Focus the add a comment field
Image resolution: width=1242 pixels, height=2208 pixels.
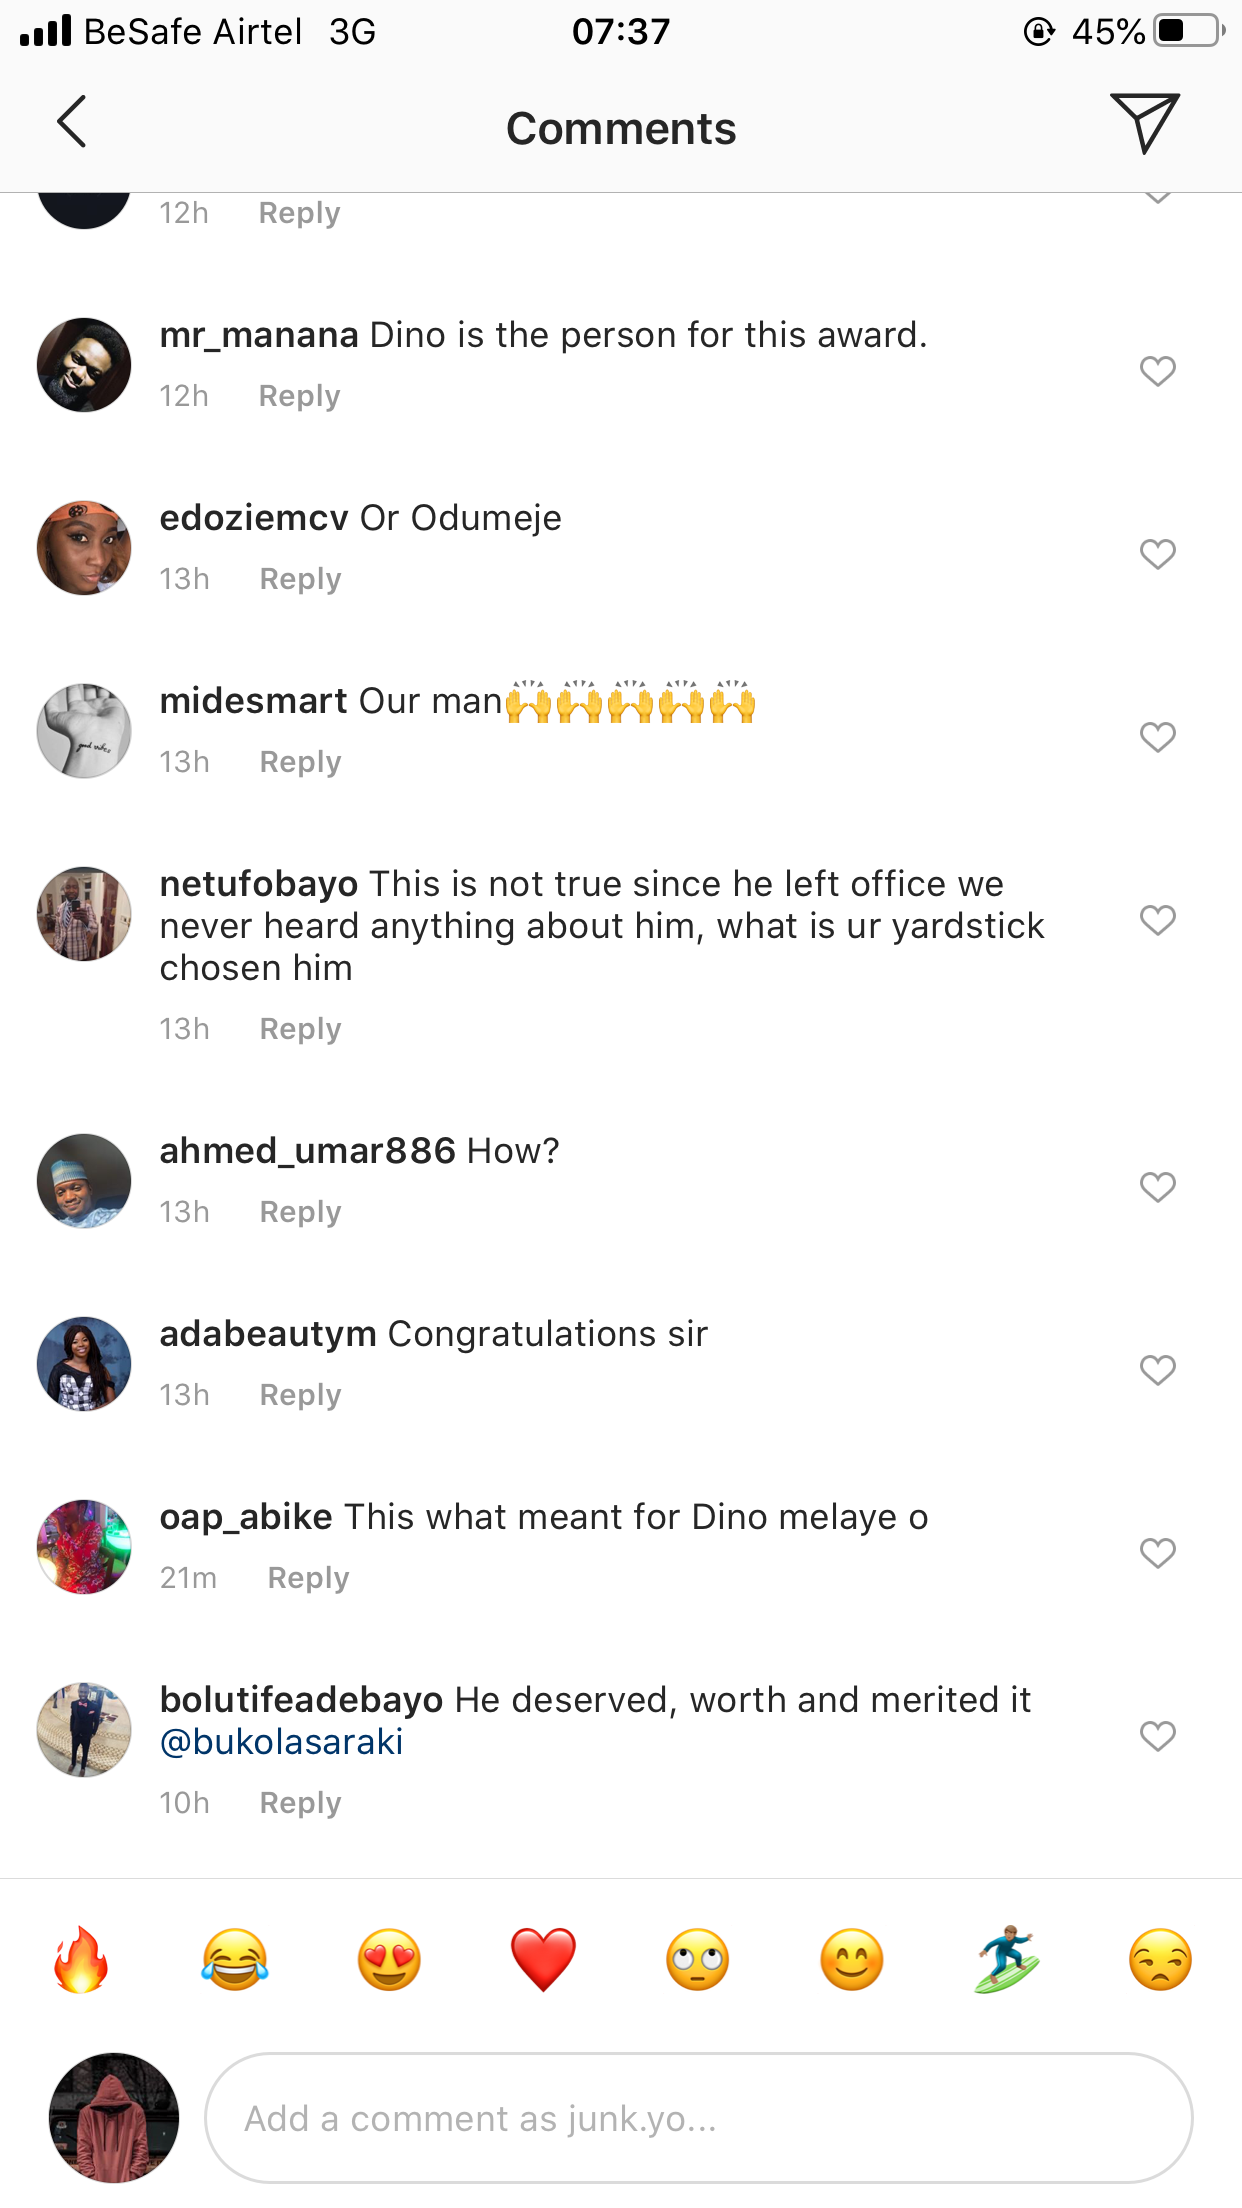pos(698,2118)
